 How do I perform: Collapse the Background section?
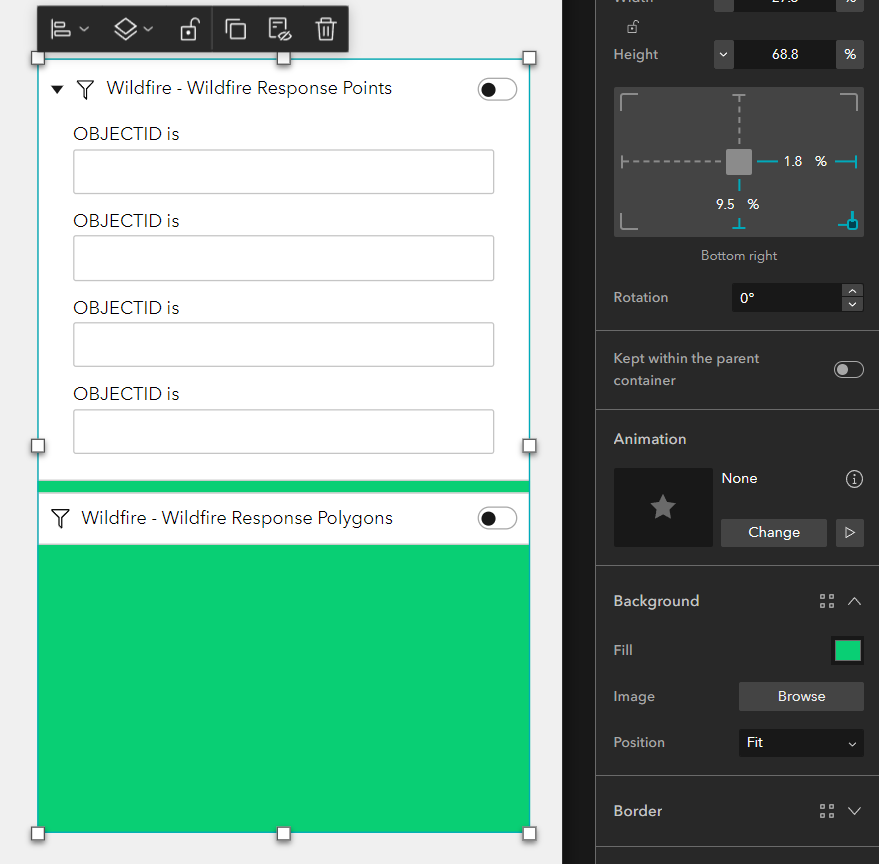point(854,601)
